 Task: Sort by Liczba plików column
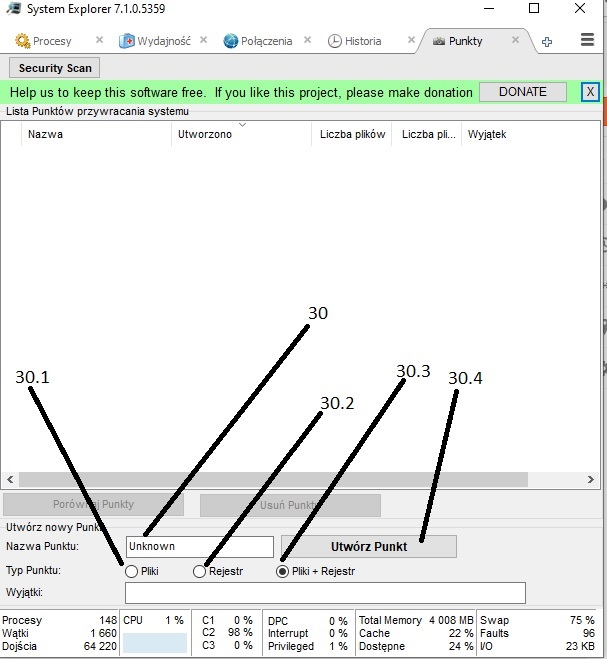tap(352, 134)
